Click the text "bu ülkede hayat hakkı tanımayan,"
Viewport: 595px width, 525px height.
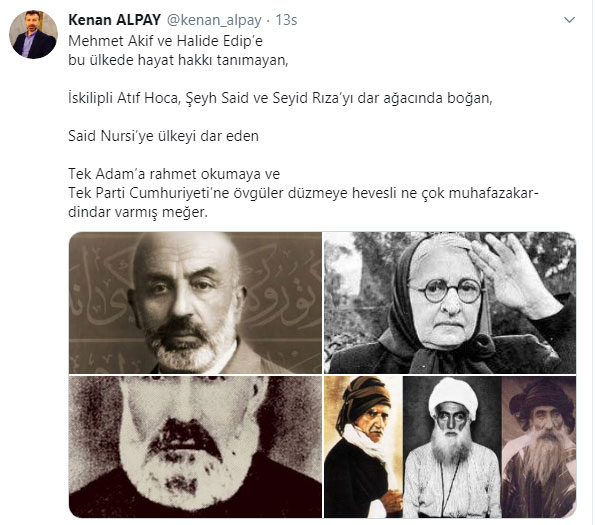(x=178, y=60)
